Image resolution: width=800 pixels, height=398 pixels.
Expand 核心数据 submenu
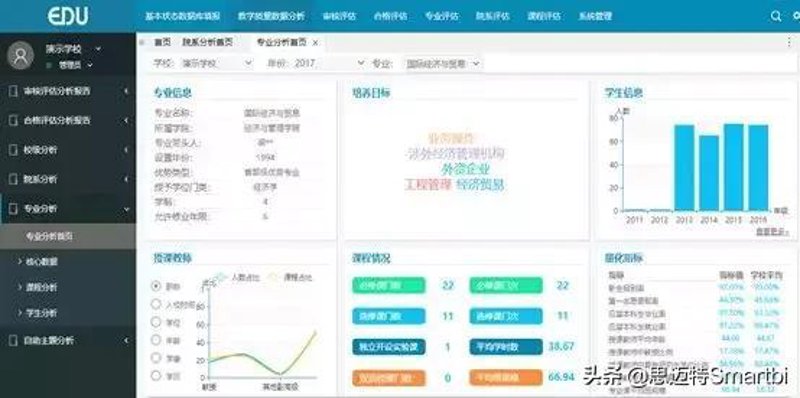(19, 261)
